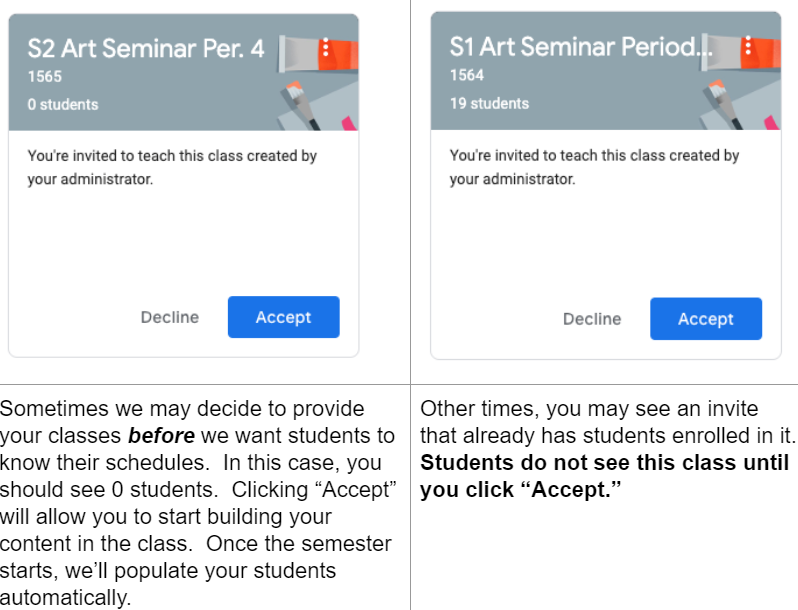Open the three-dot menu on S2 Art Seminar card
Image resolution: width=798 pixels, height=610 pixels.
(326, 47)
